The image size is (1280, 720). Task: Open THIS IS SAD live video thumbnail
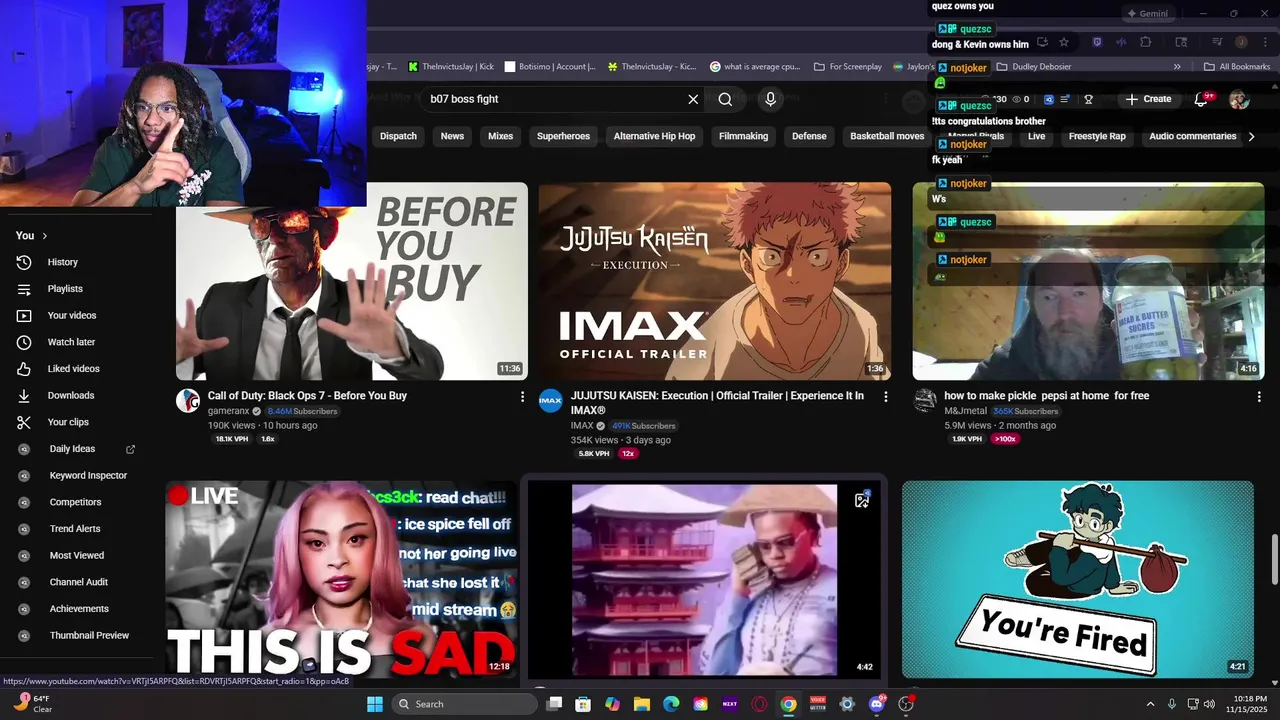click(x=341, y=579)
